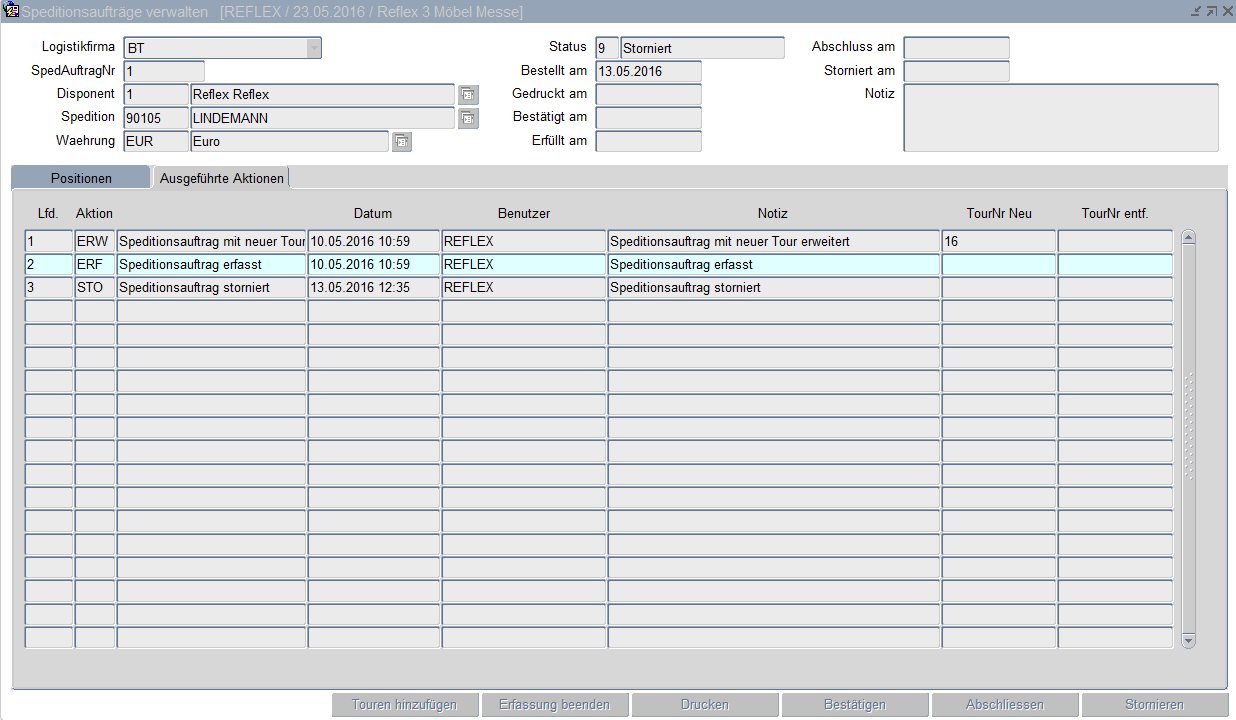Restore the Speditionsaufträge window using the title bar icon
The width and height of the screenshot is (1236, 720).
click(x=1211, y=11)
